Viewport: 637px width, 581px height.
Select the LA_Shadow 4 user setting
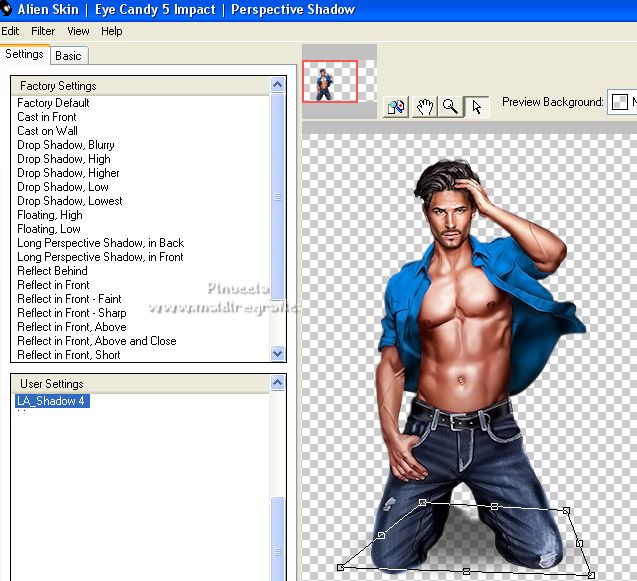[52, 401]
